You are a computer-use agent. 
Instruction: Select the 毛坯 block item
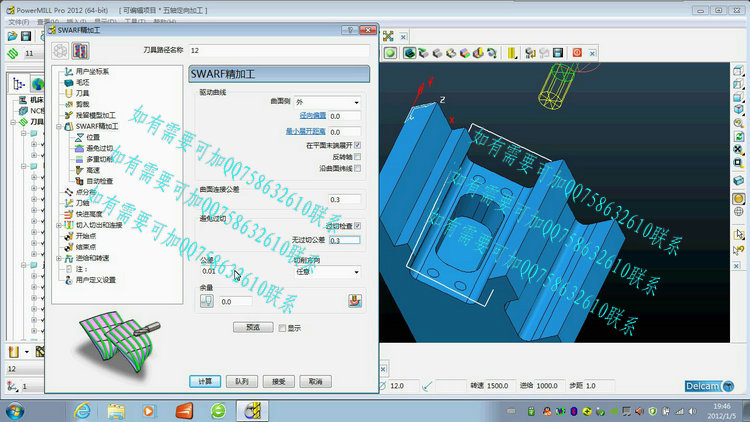(x=82, y=82)
